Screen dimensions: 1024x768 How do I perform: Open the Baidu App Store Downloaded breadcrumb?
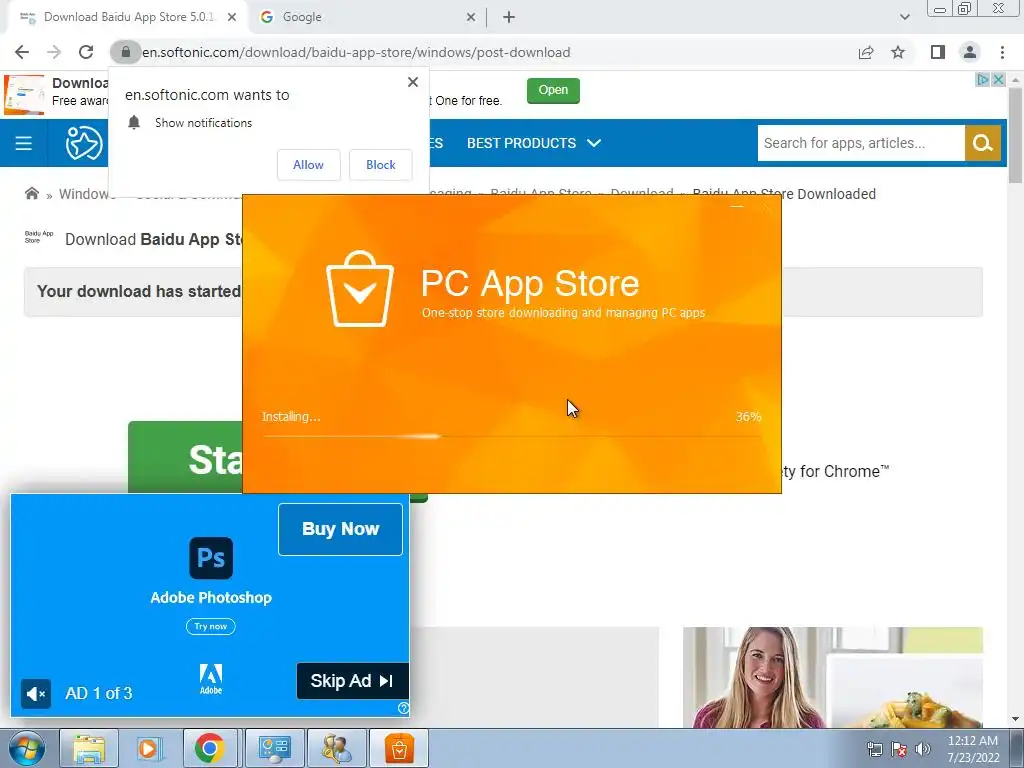(x=784, y=194)
